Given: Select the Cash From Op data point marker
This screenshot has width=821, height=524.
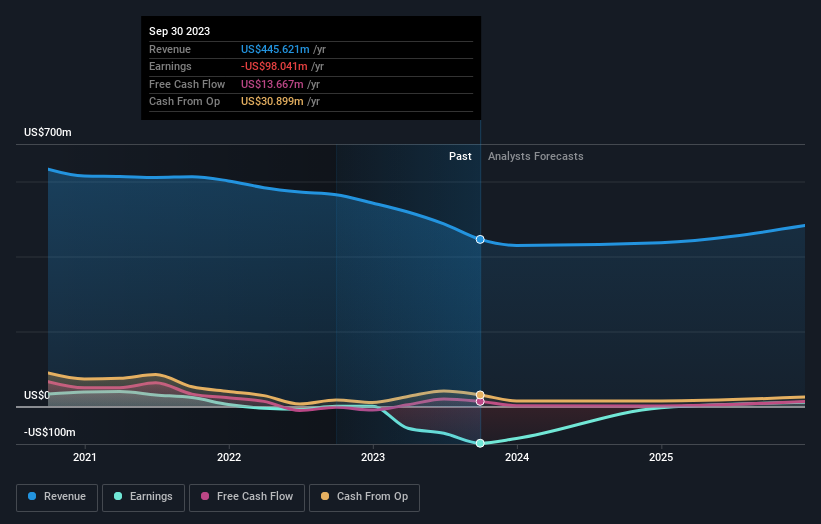Looking at the screenshot, I should [x=480, y=395].
